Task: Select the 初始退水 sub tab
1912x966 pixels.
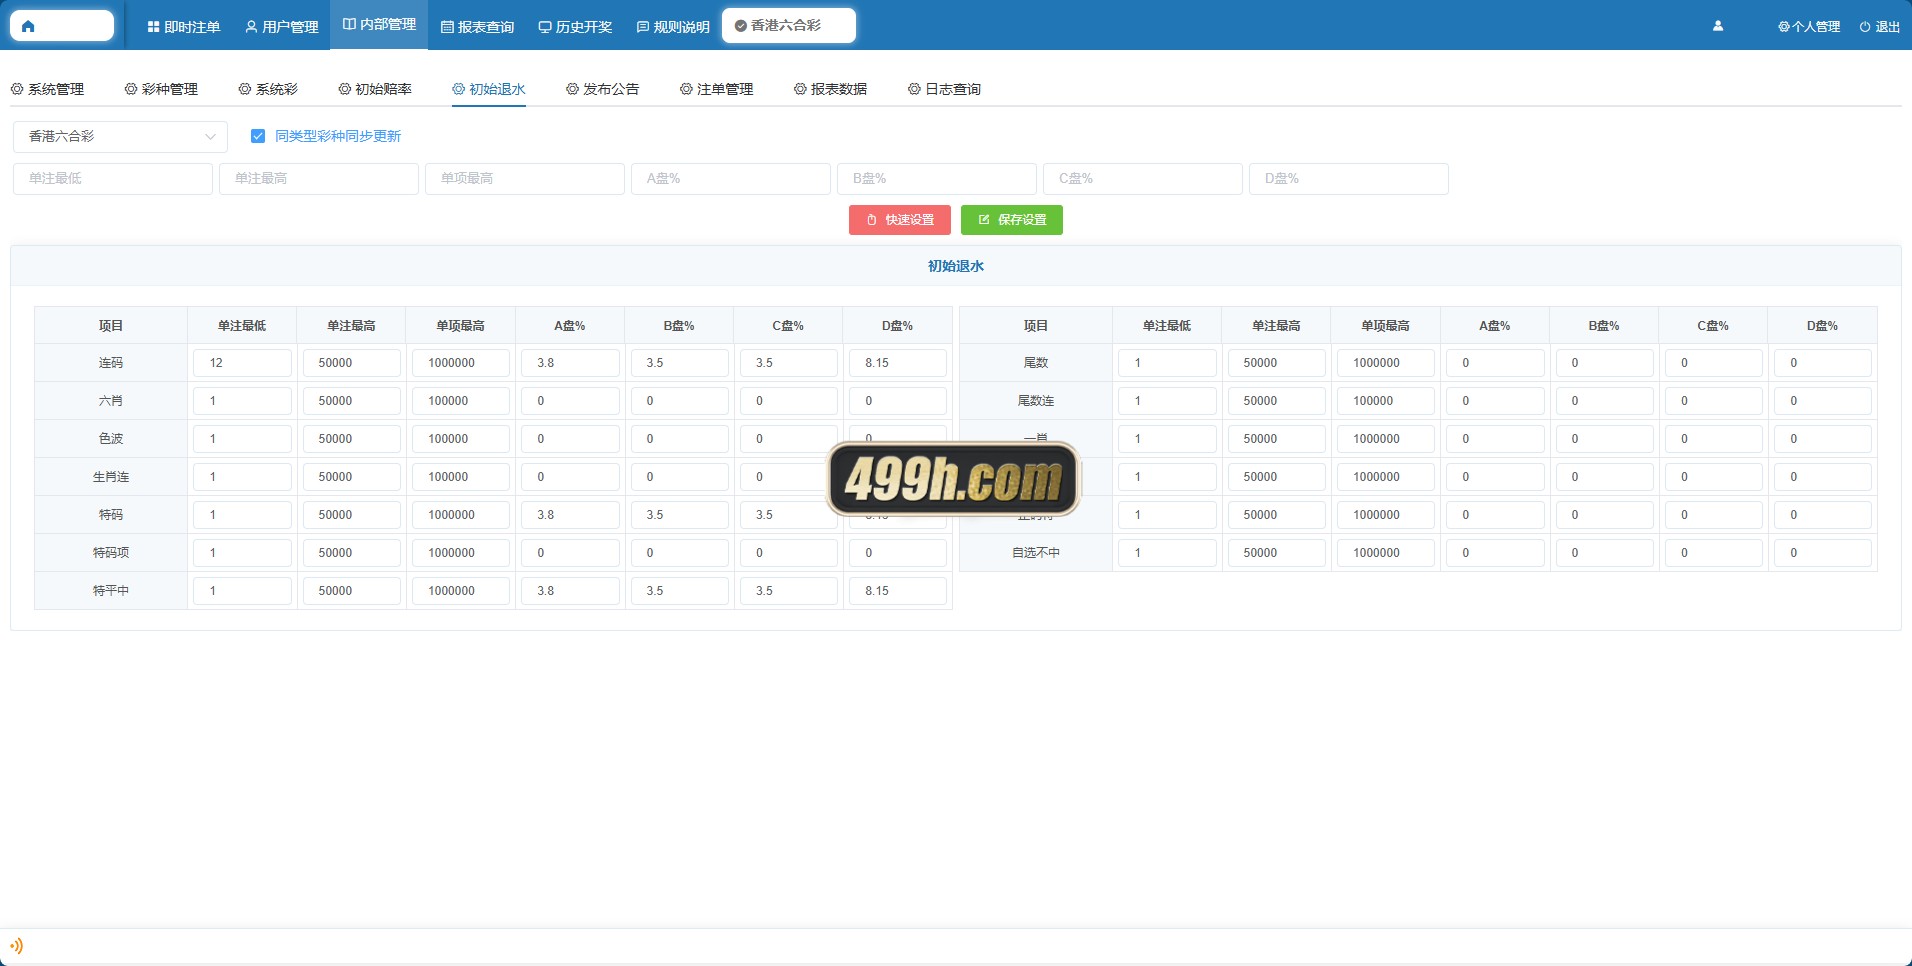Action: pos(489,89)
